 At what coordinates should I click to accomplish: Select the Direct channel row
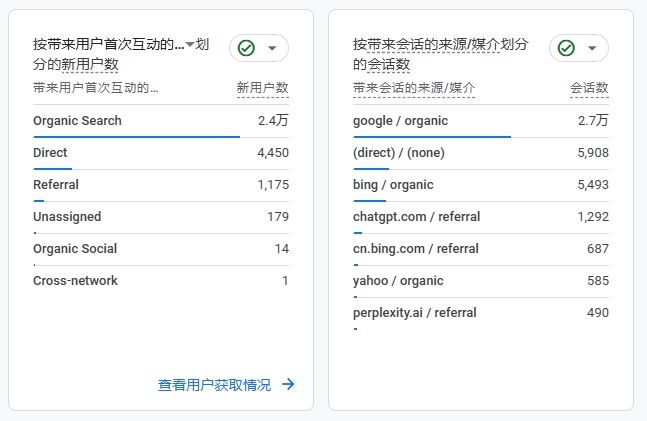coord(161,153)
